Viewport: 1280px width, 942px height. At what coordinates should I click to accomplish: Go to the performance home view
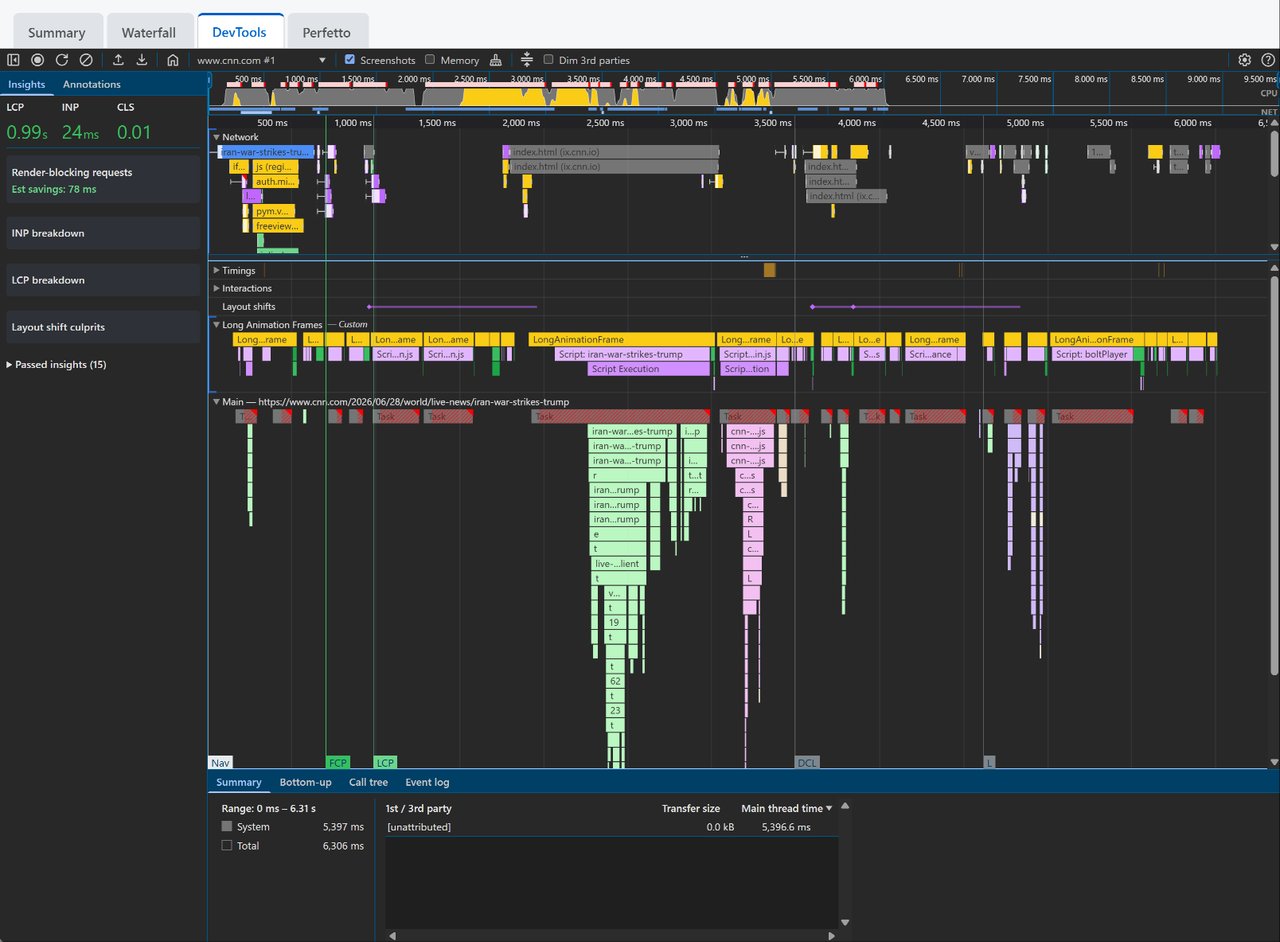(173, 60)
